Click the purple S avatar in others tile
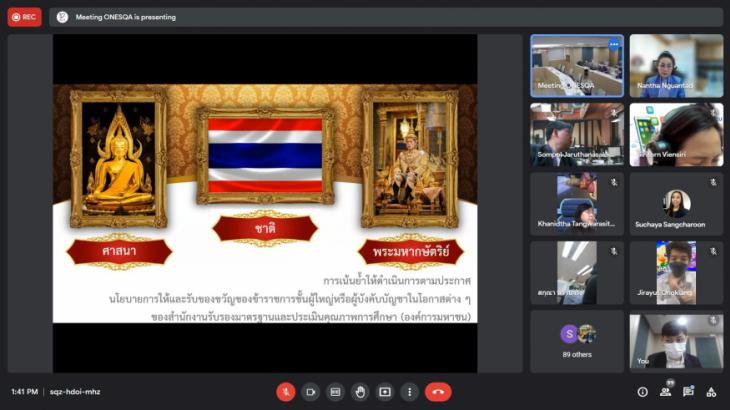 point(569,334)
